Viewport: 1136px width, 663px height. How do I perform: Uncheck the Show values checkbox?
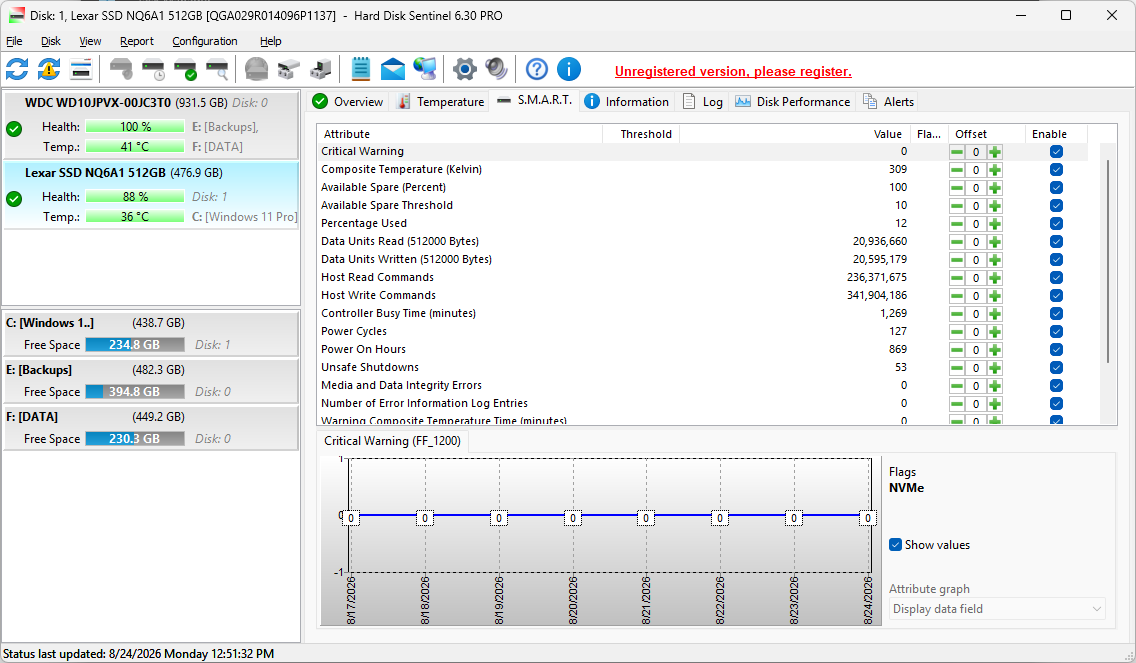(x=895, y=545)
